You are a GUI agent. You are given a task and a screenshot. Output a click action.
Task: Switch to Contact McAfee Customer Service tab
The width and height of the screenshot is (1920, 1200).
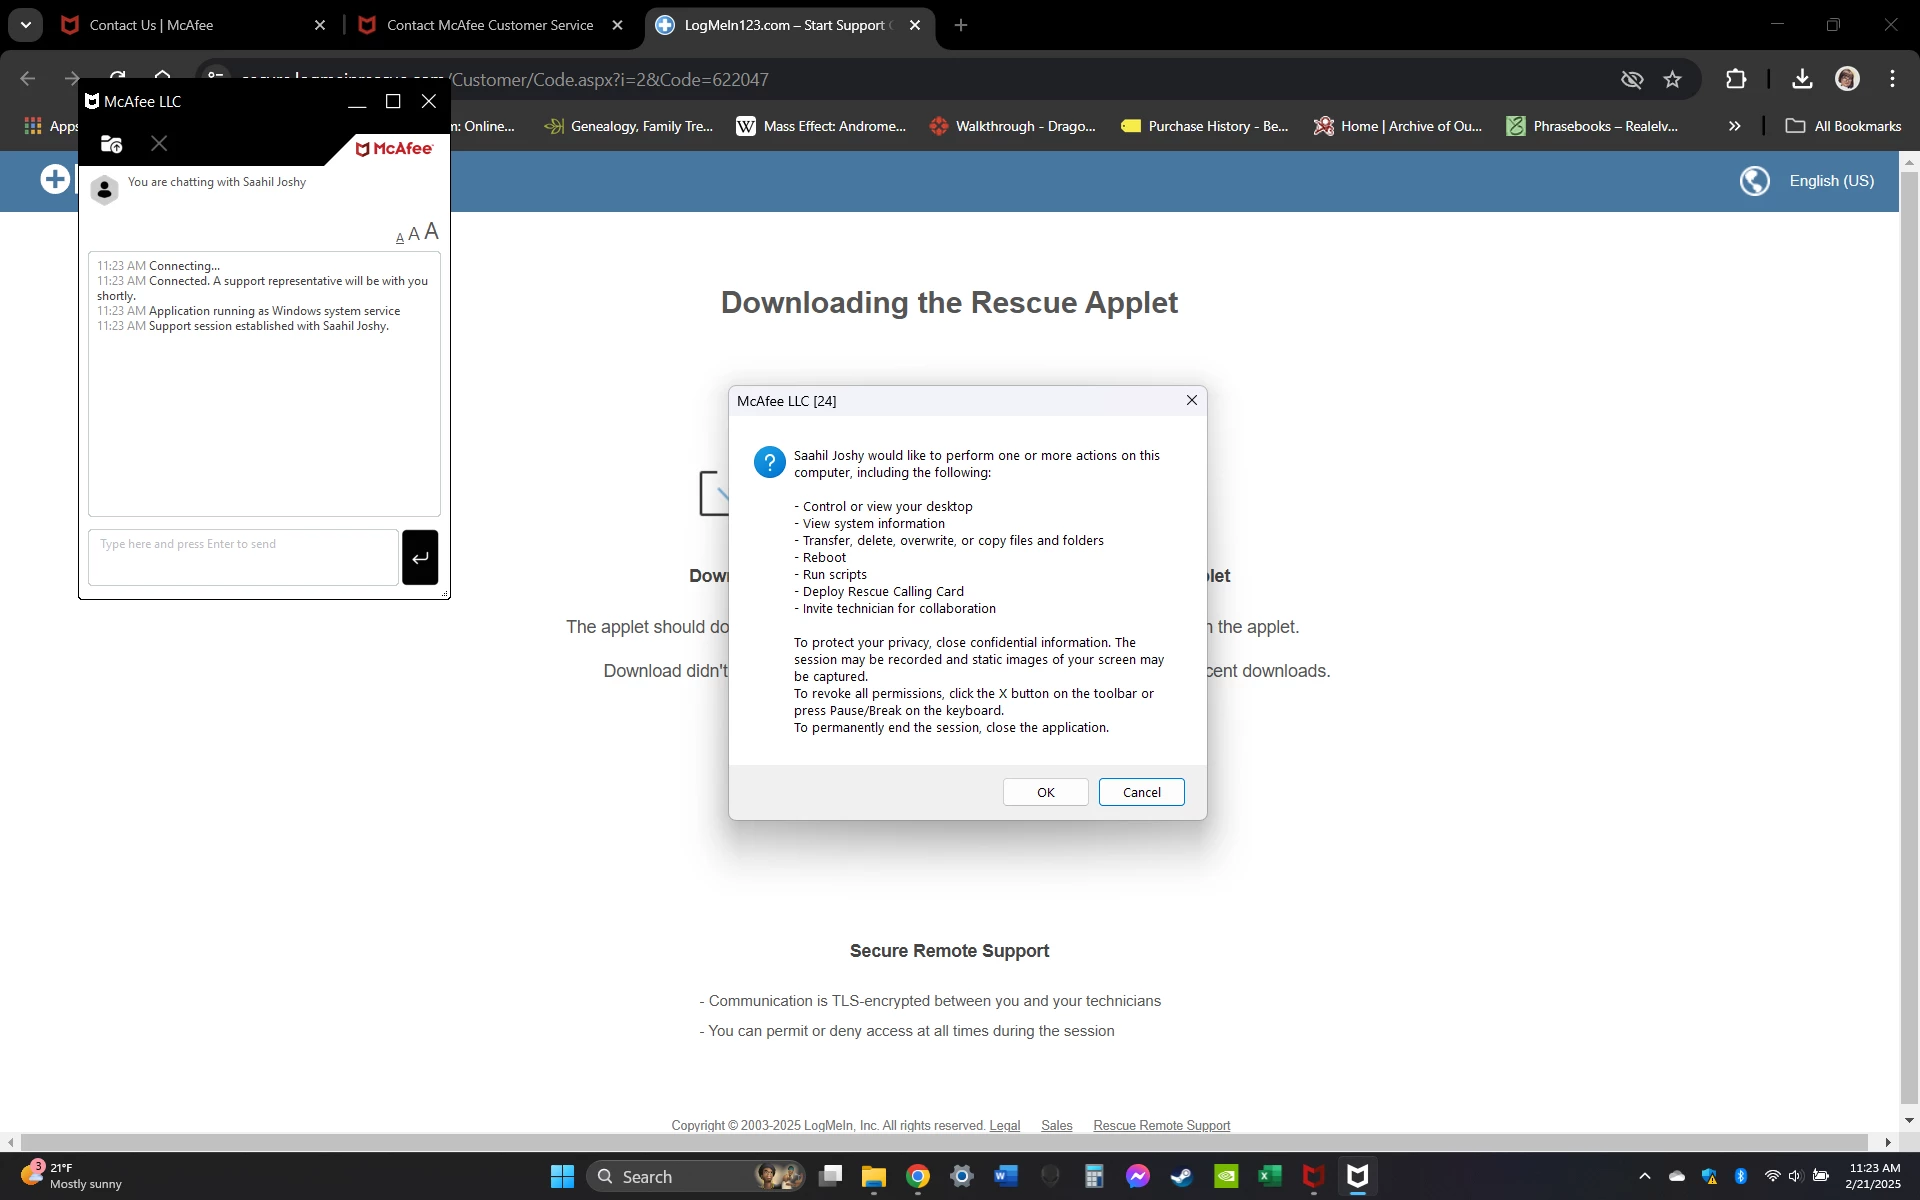pyautogui.click(x=490, y=25)
